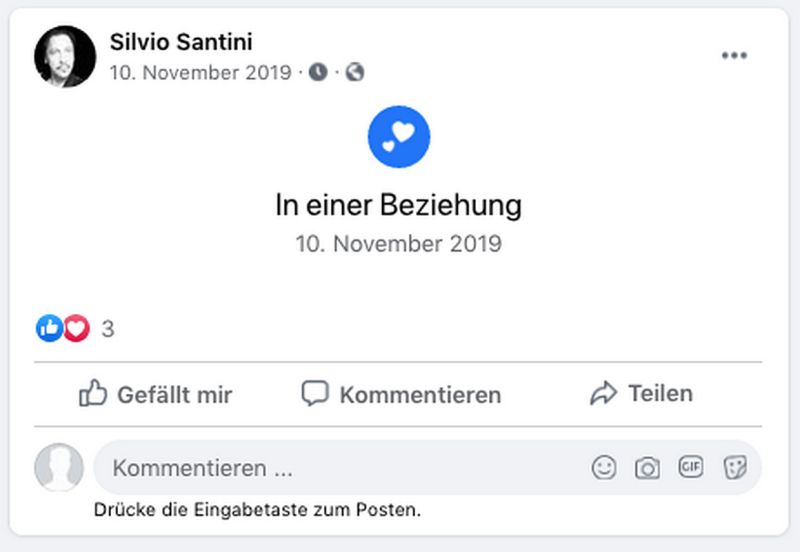Image resolution: width=800 pixels, height=552 pixels.
Task: Open the emoji picker smiley icon
Action: coord(604,467)
